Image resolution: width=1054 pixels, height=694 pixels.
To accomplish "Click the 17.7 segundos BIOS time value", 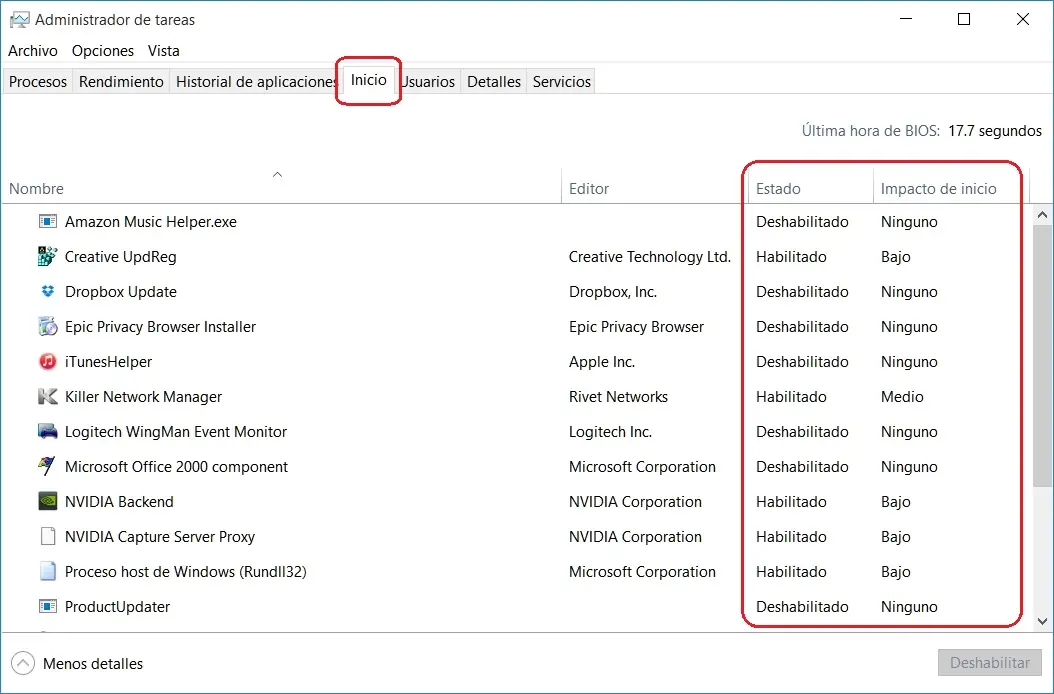I will click(x=995, y=130).
